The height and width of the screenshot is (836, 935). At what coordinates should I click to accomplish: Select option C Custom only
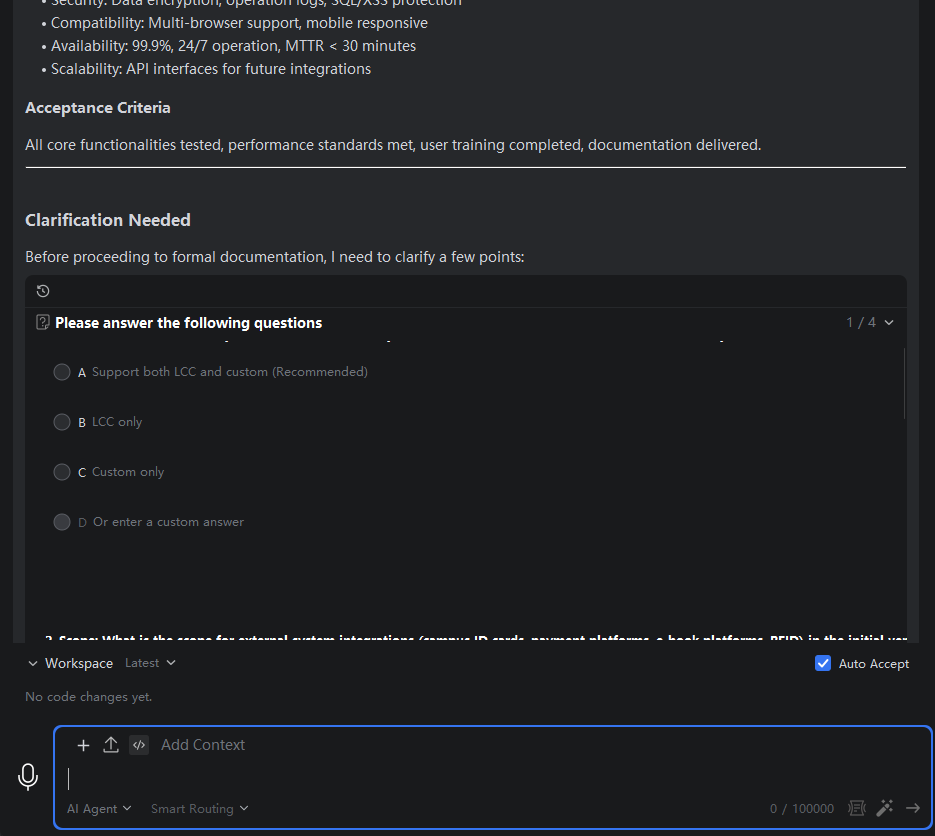62,472
